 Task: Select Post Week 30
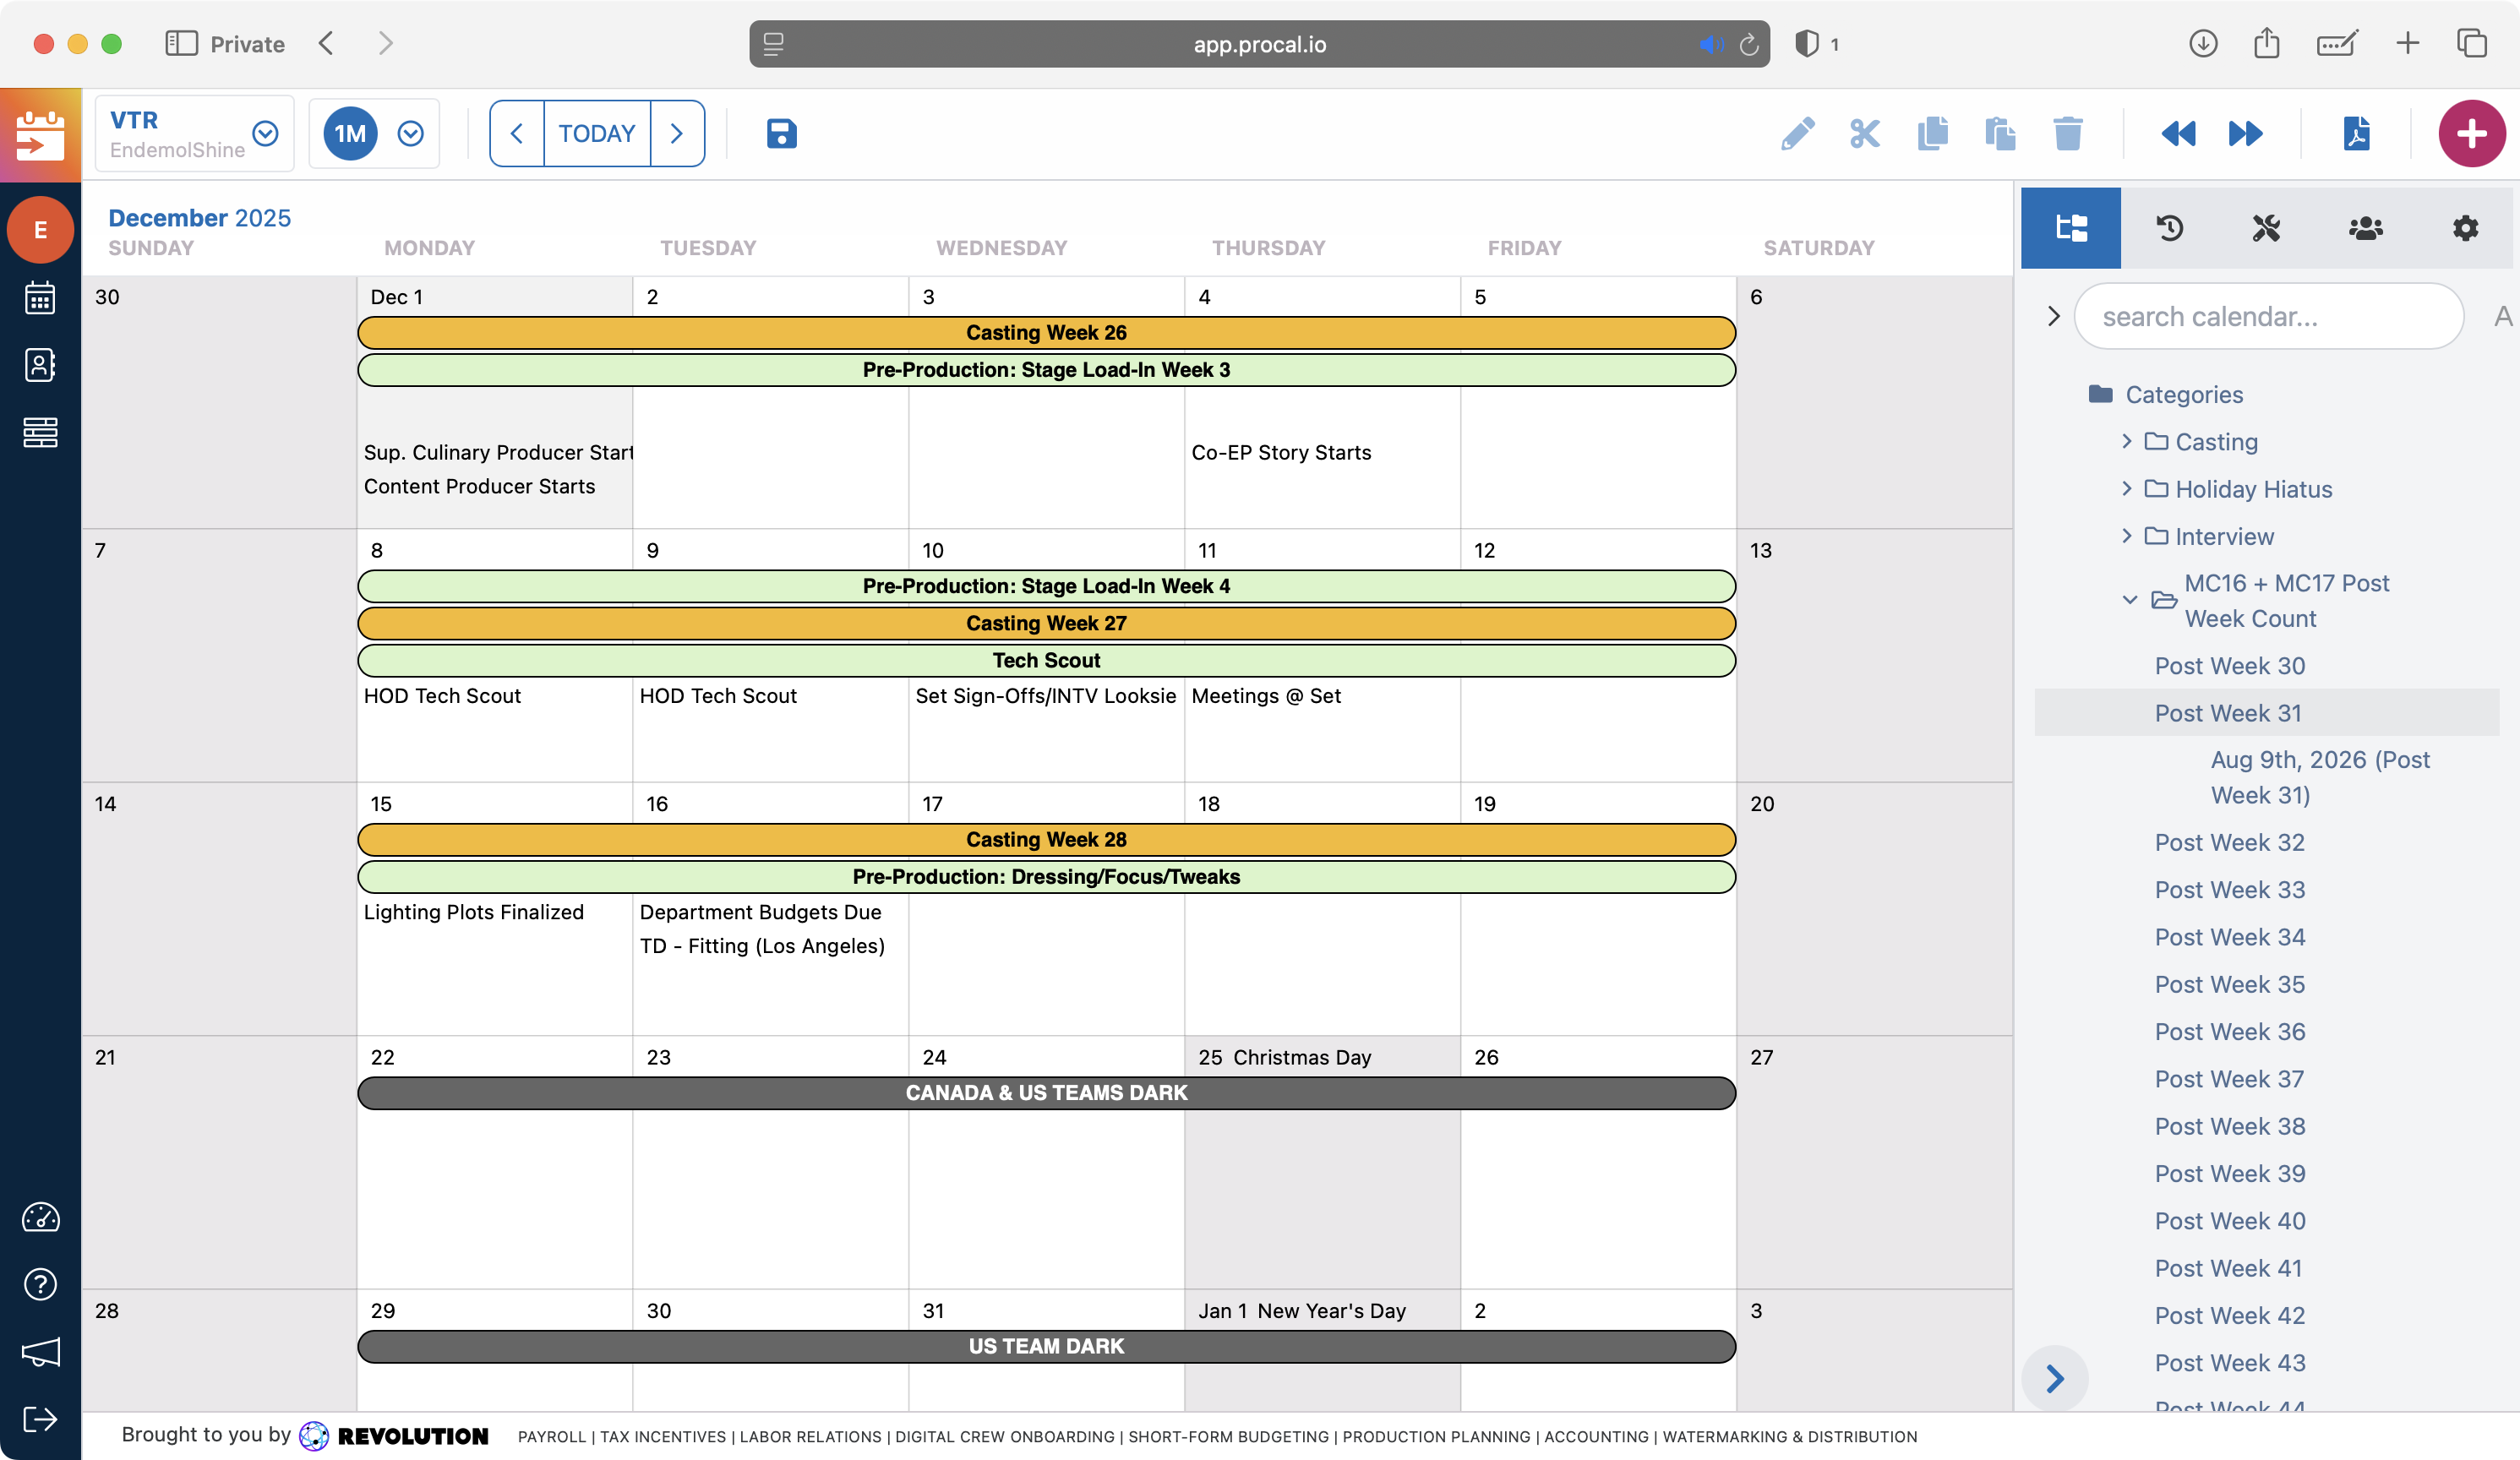click(2230, 665)
